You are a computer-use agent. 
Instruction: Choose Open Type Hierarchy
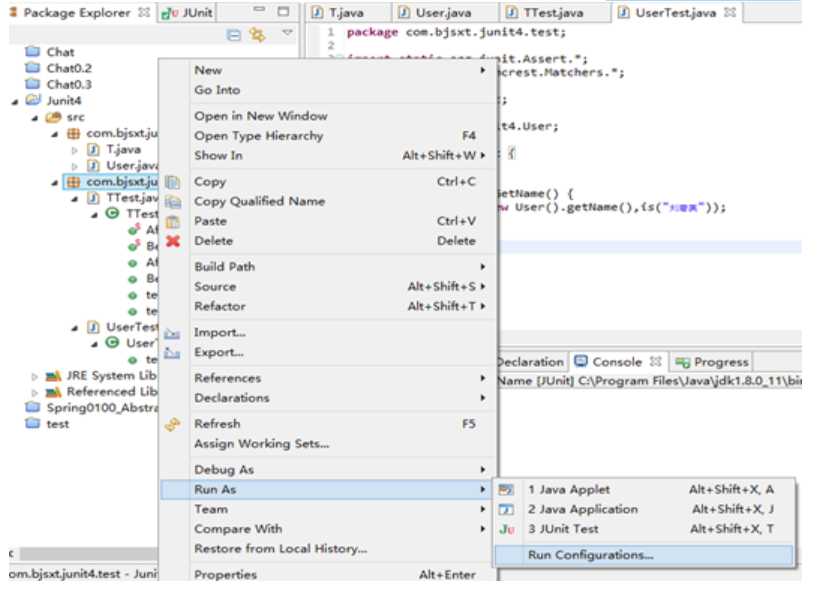[328, 136]
